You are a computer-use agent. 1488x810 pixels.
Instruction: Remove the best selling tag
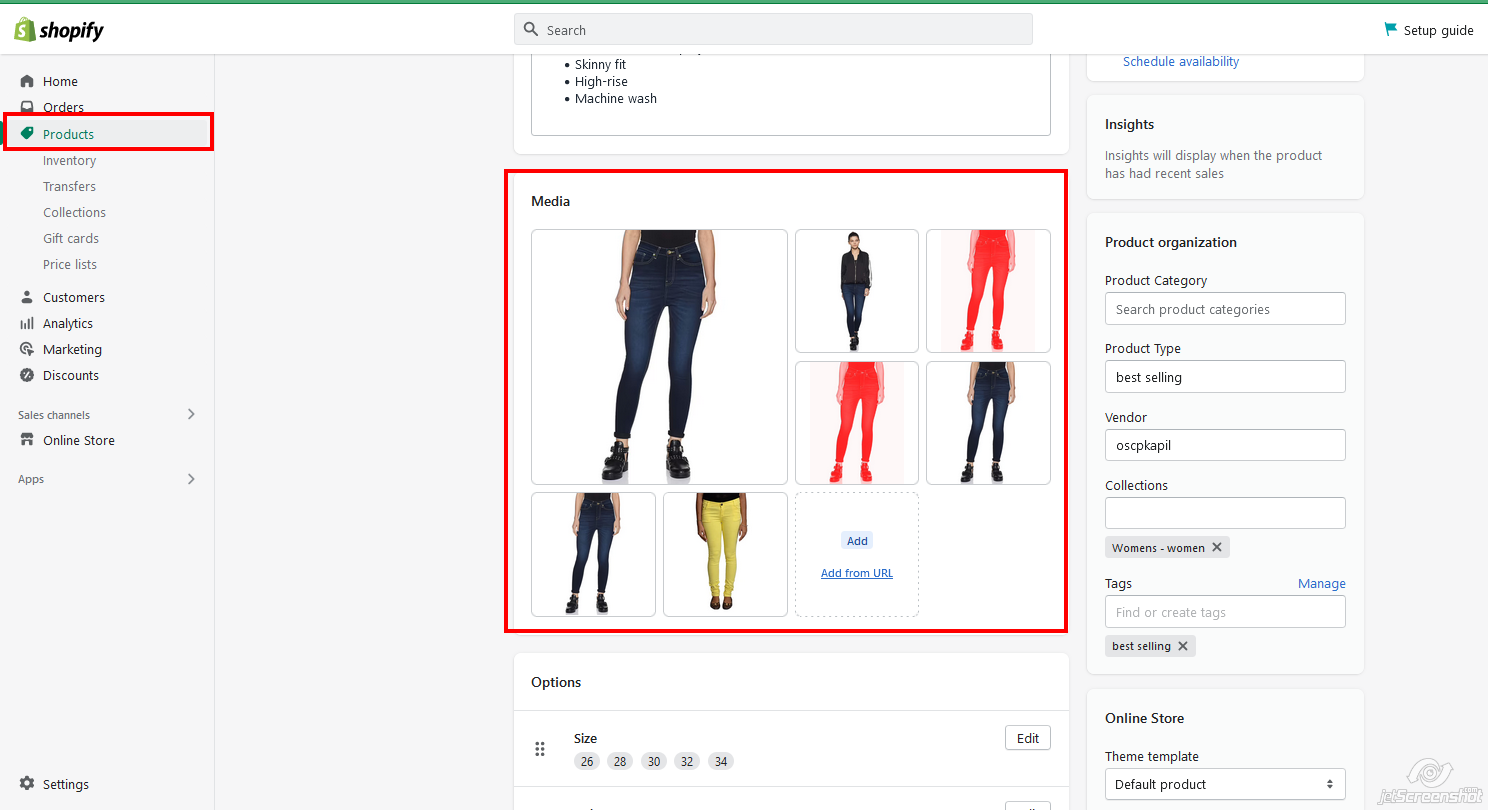[x=1183, y=646]
